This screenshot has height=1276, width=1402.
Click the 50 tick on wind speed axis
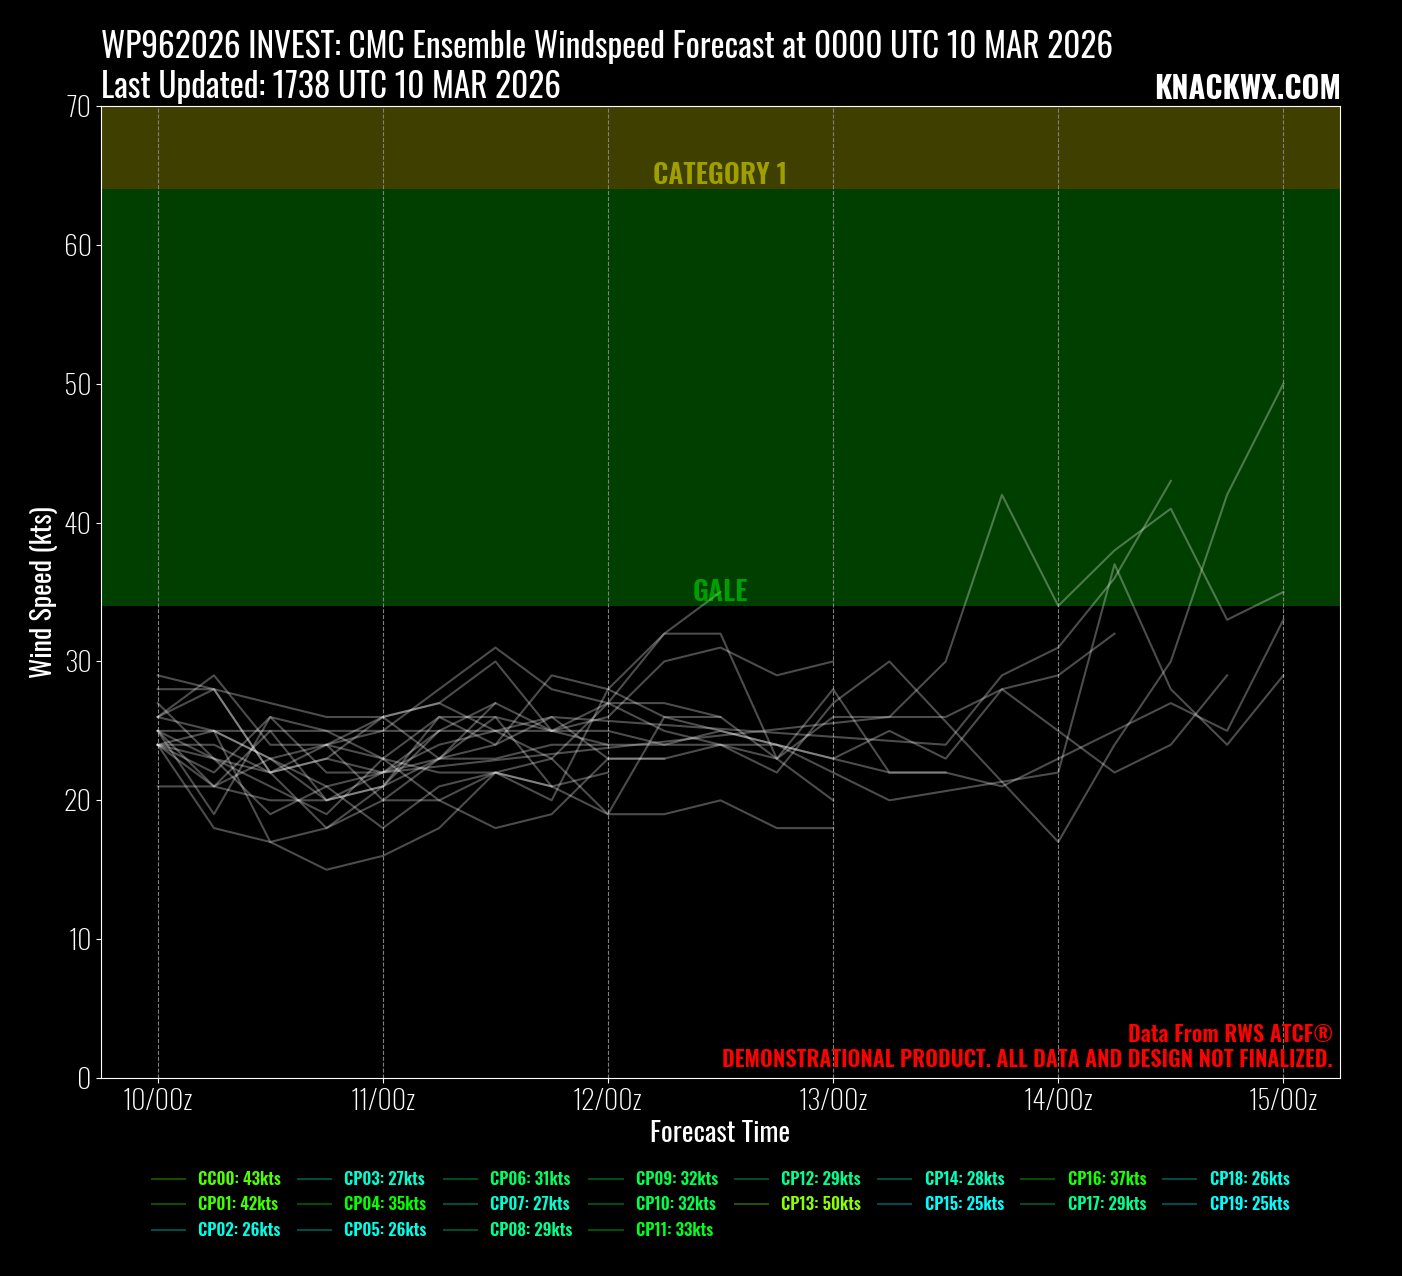coord(78,385)
